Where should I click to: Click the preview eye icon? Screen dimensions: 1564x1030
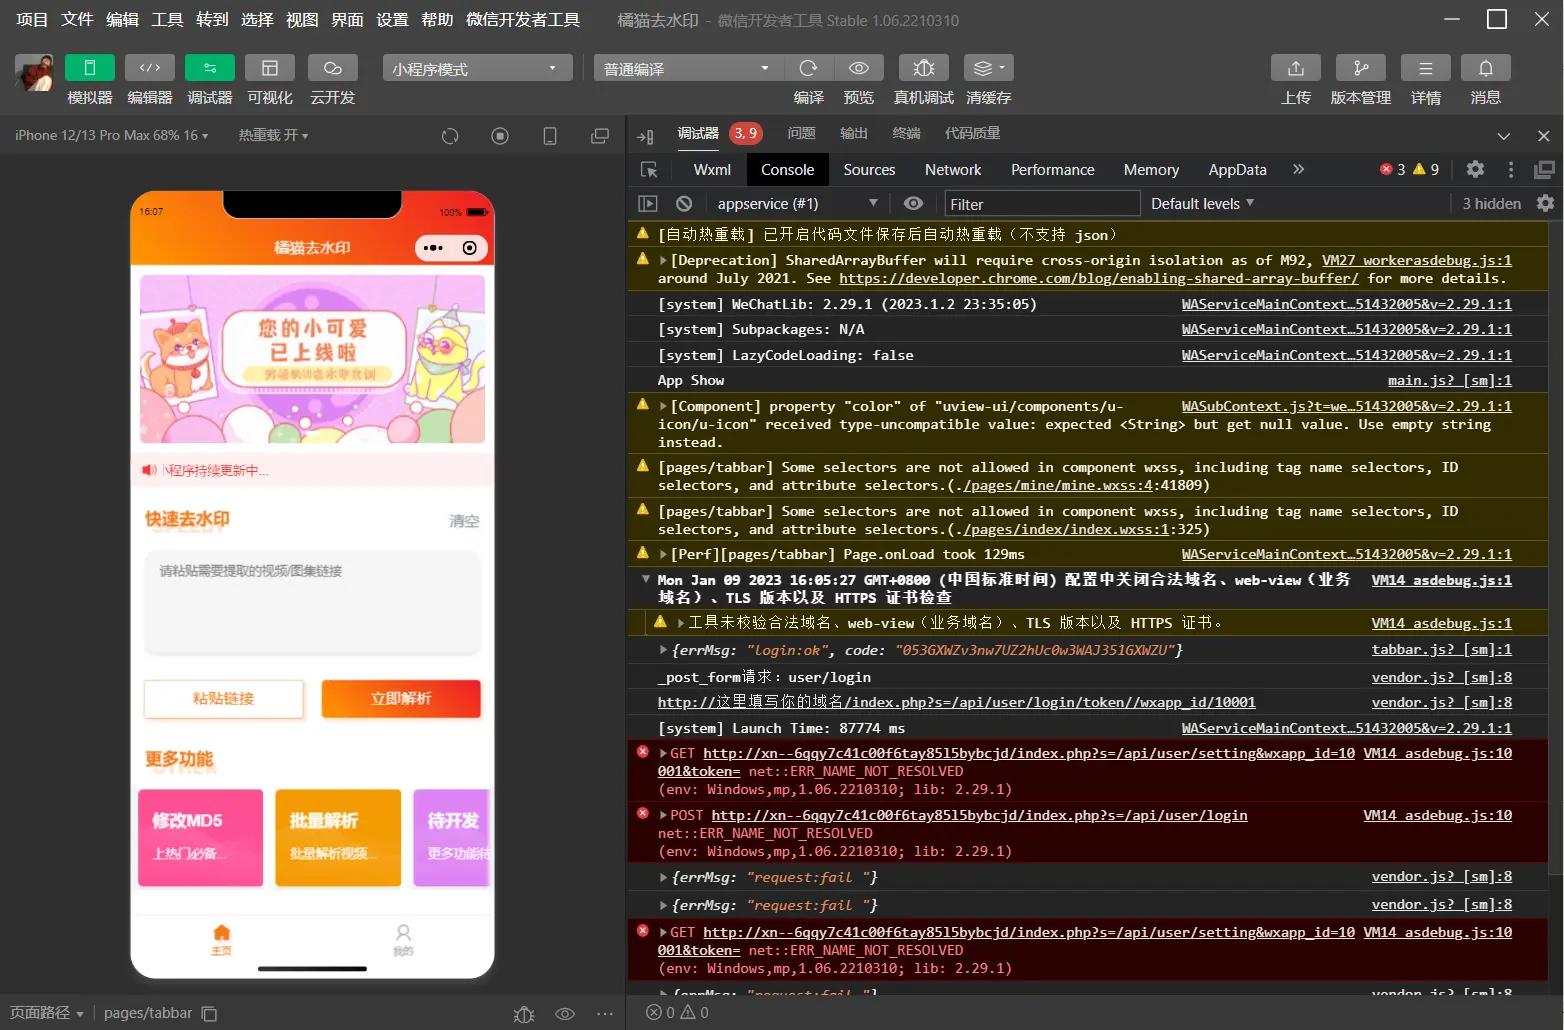(858, 68)
